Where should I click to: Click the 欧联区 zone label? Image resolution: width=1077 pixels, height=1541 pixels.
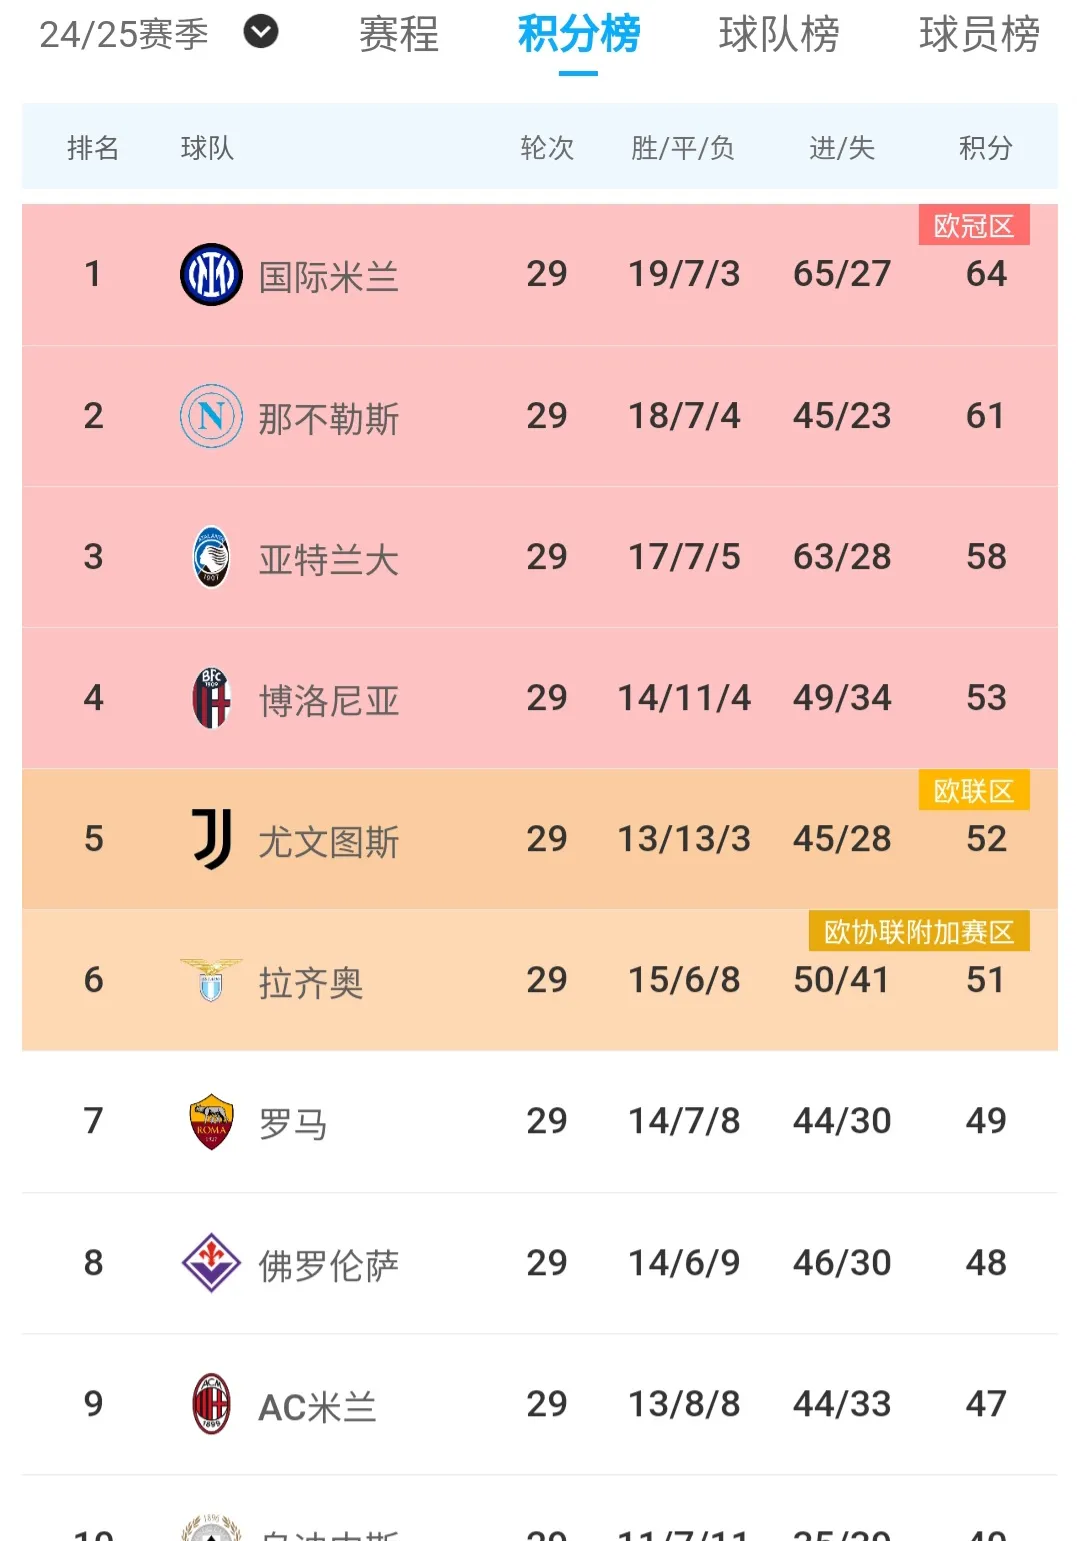tap(973, 790)
